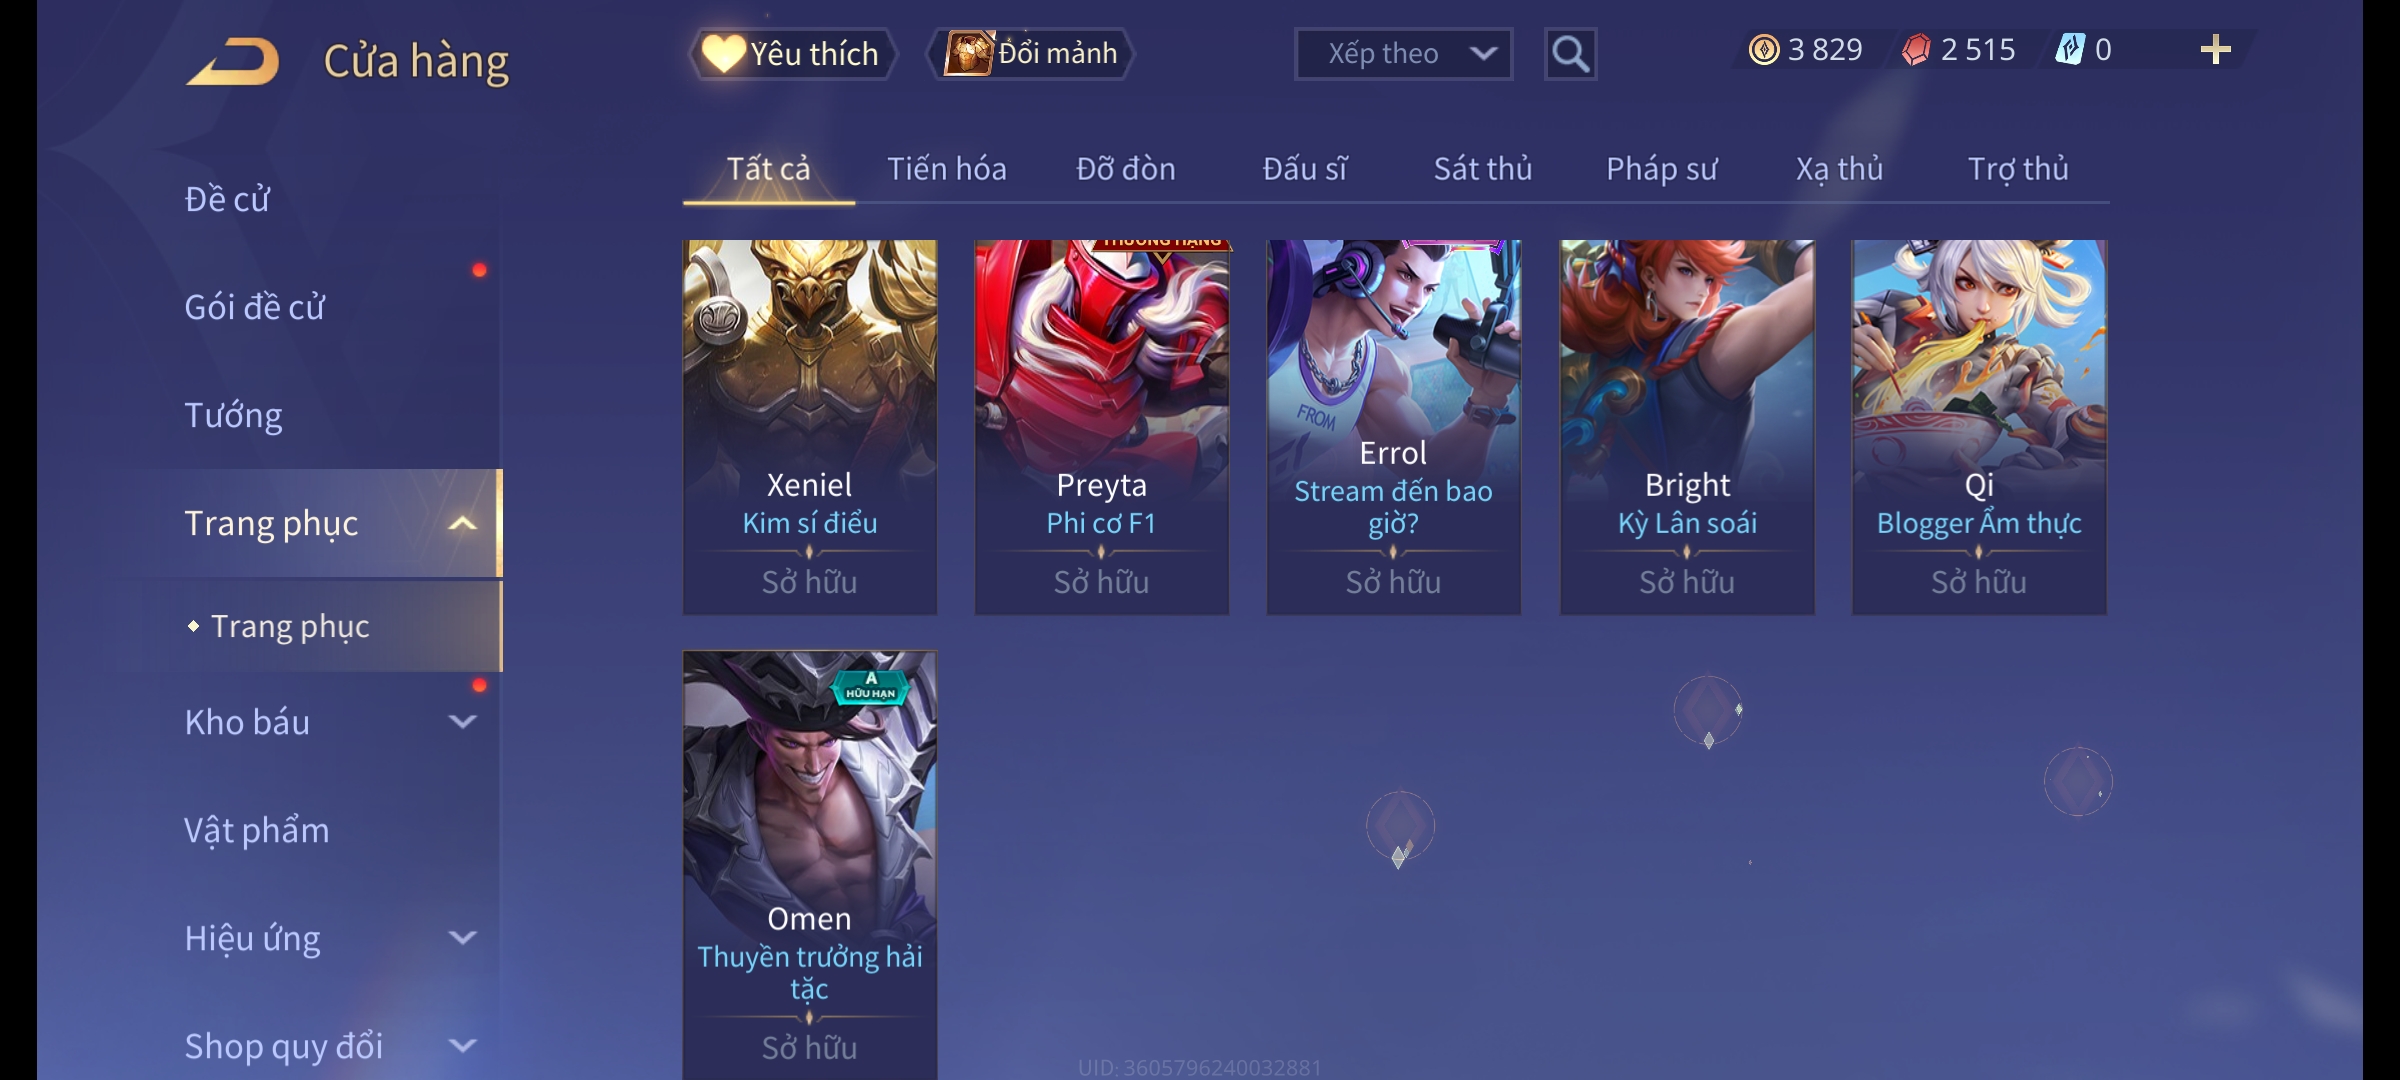Collapse the Trang phục sidebar section

coord(462,523)
